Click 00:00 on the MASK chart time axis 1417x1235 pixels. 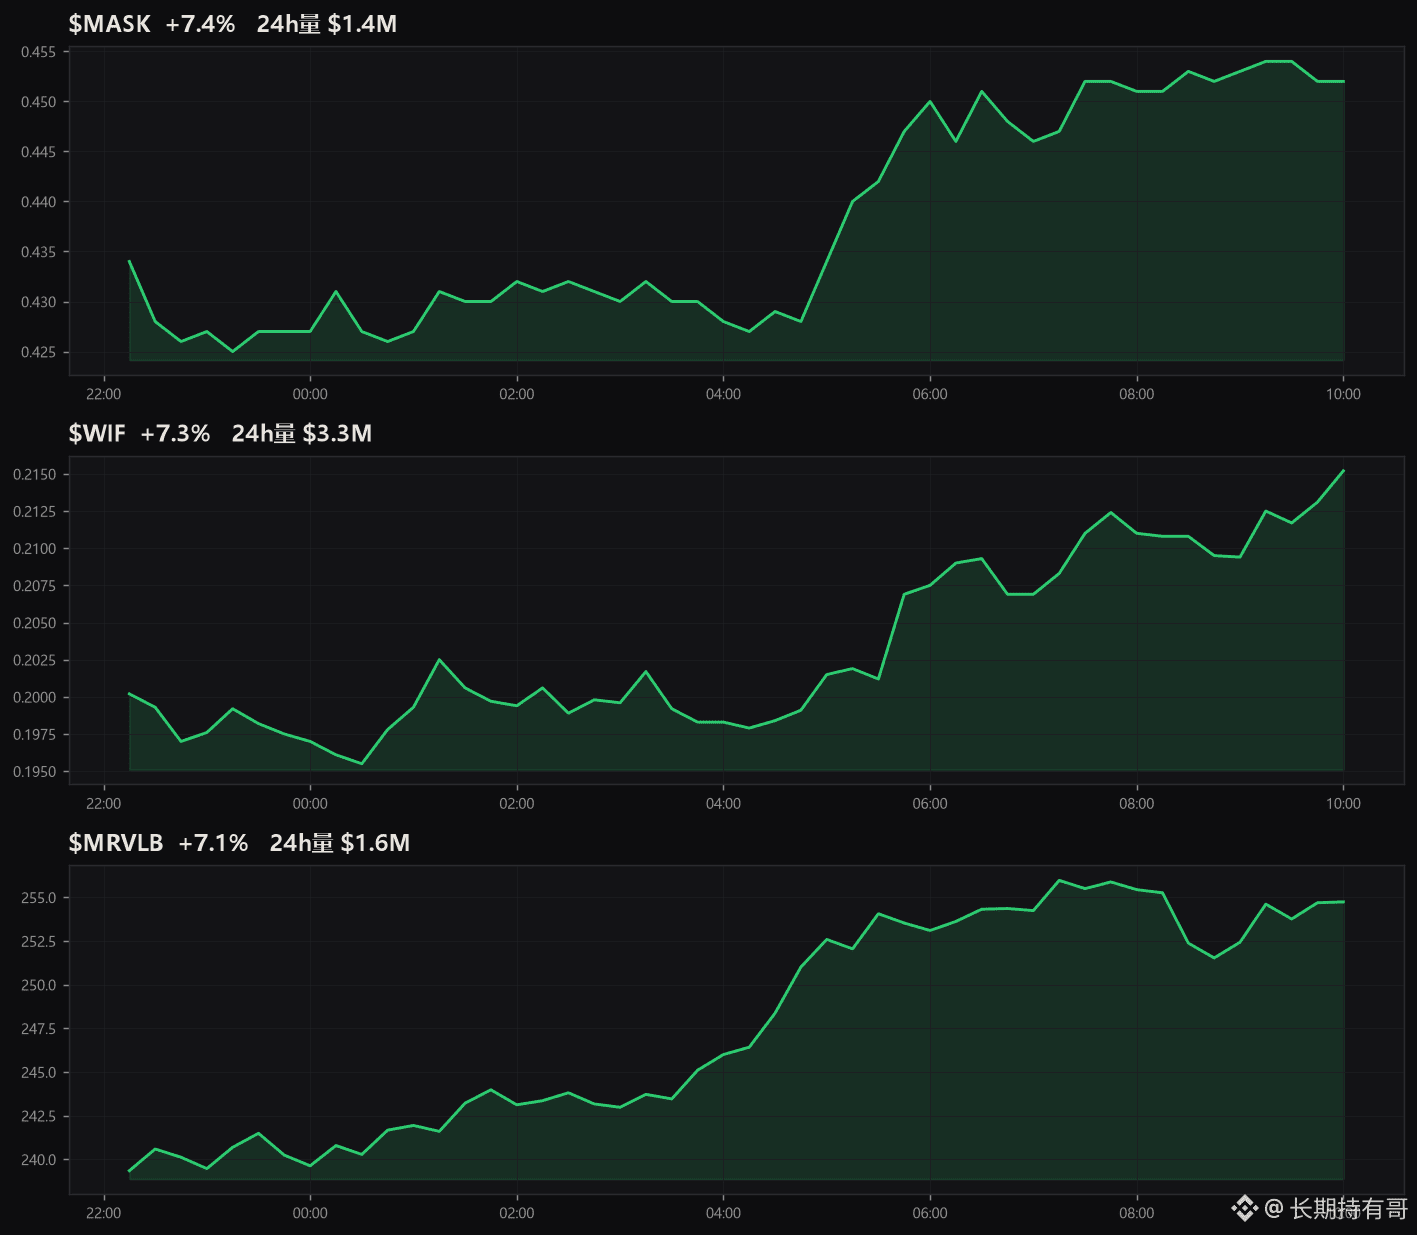point(310,394)
